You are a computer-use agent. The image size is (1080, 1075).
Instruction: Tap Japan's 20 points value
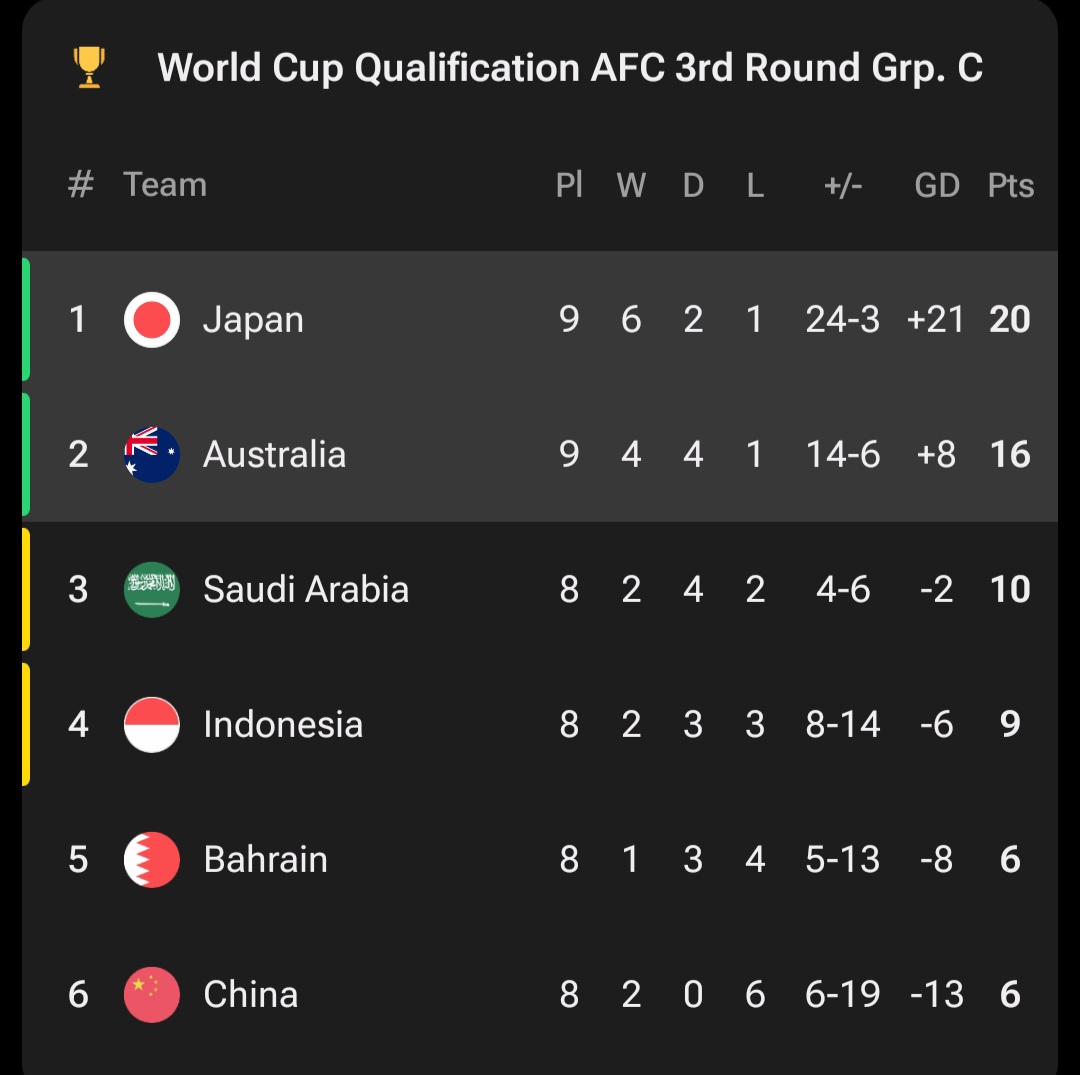coord(1010,320)
